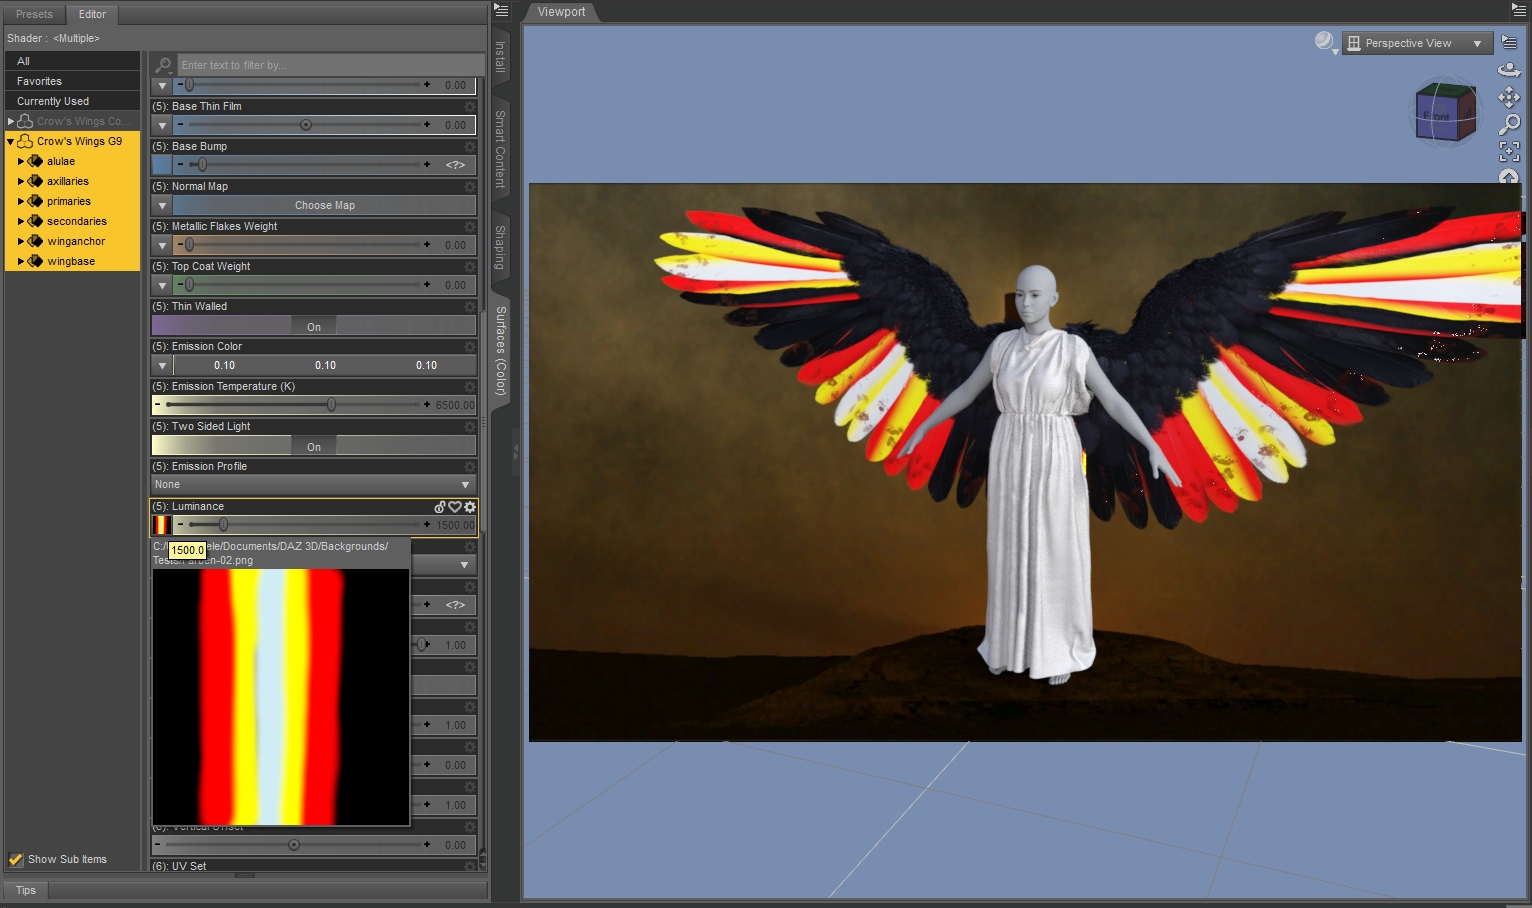Screen dimensions: 1532x908
Task: Select the winganchor surface in the tree
Action: click(76, 241)
